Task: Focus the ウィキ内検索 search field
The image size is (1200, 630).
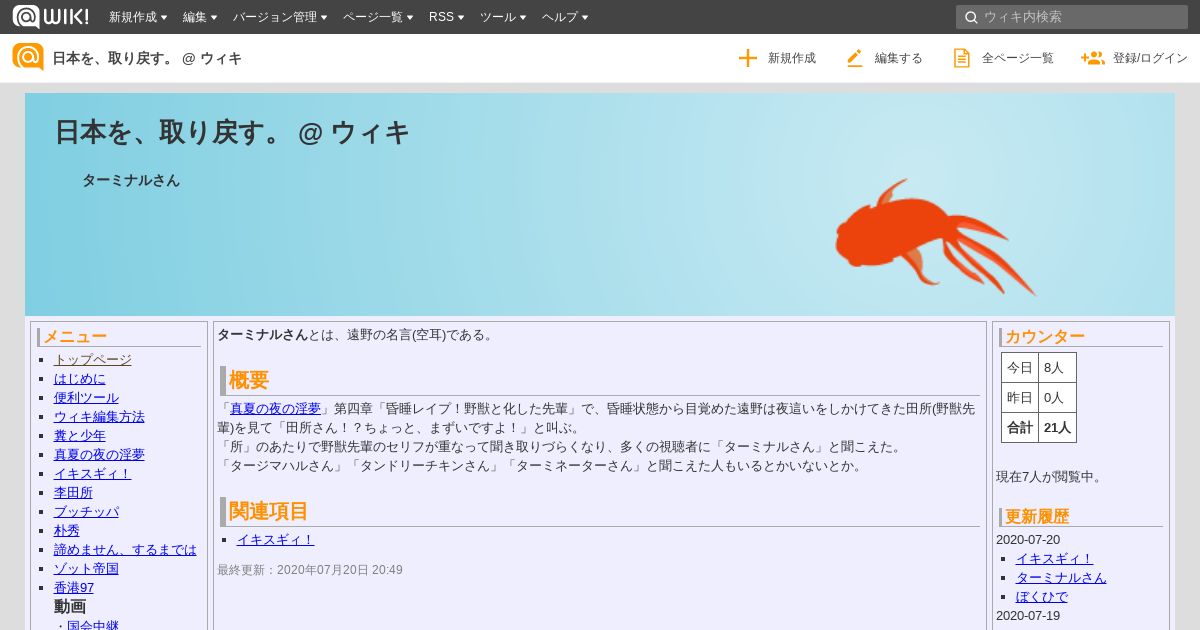Action: pos(1072,17)
